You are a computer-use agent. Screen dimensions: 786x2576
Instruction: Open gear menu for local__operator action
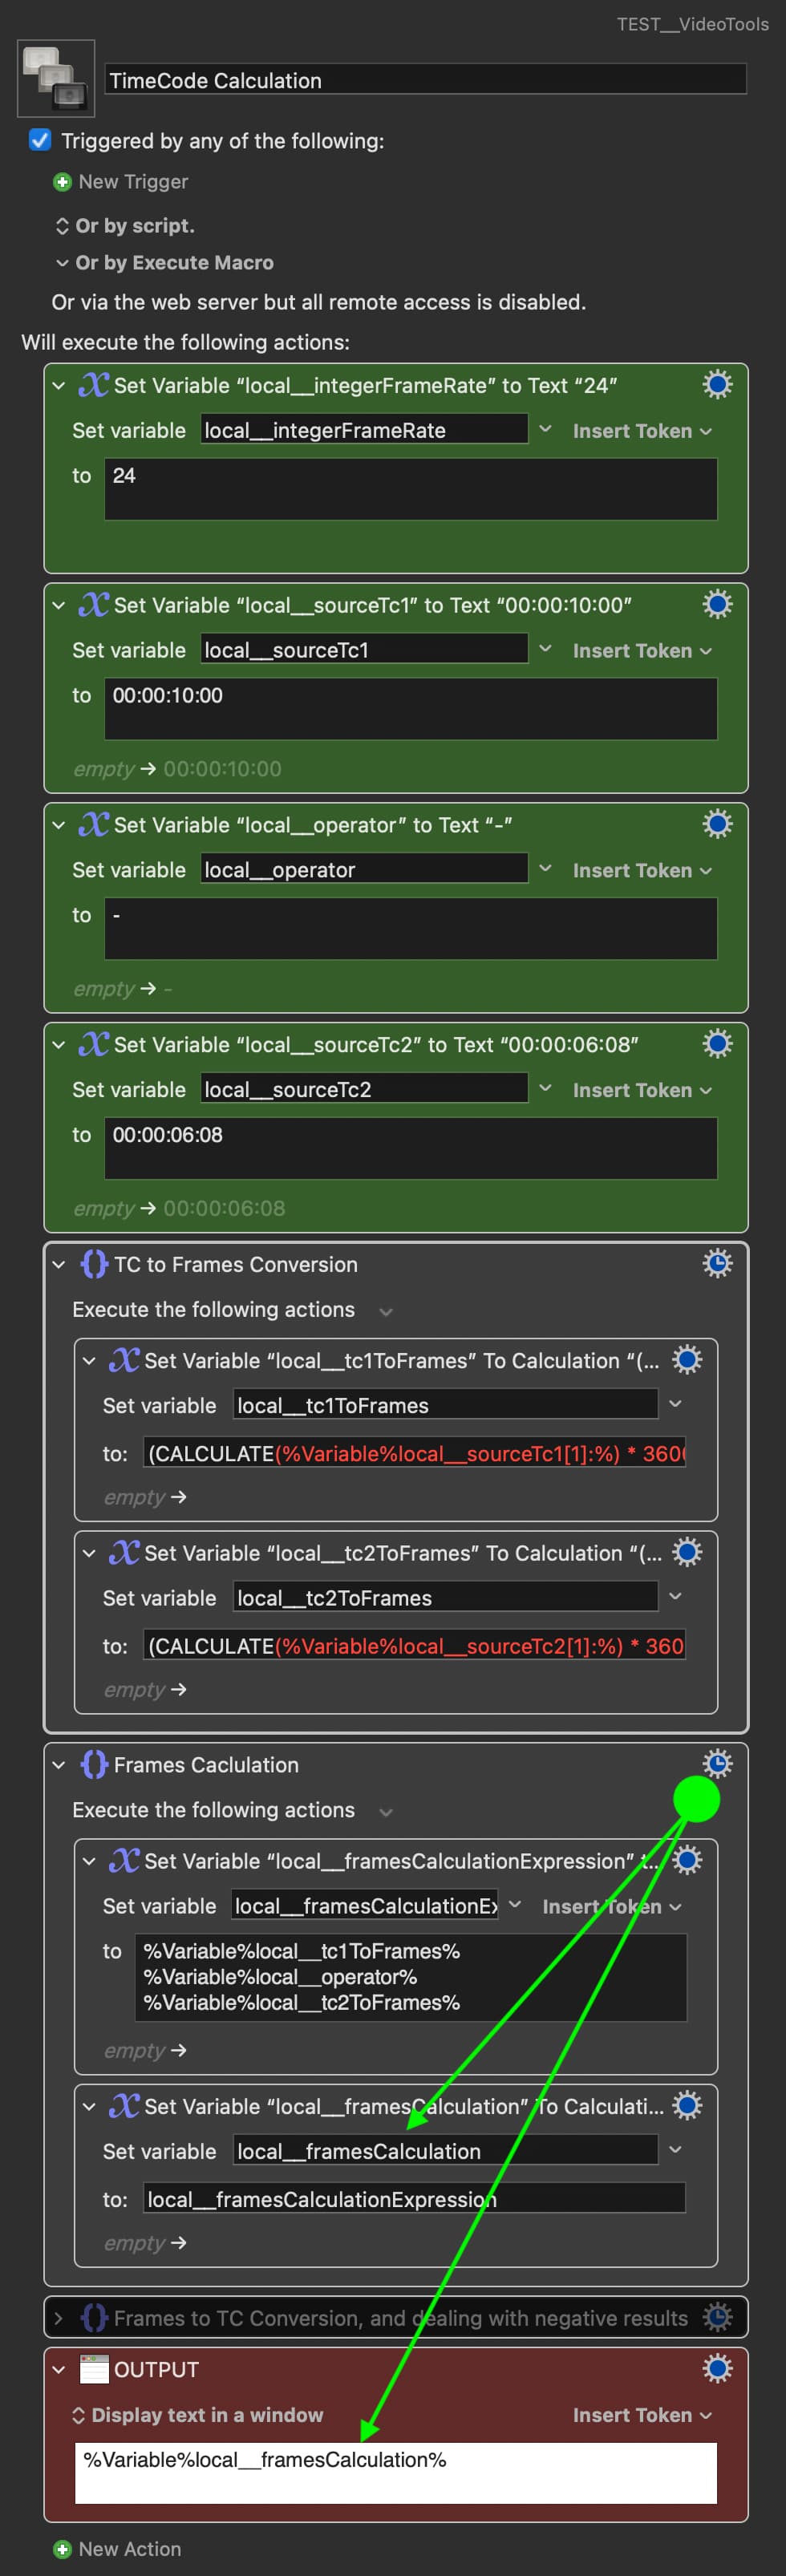(x=717, y=825)
